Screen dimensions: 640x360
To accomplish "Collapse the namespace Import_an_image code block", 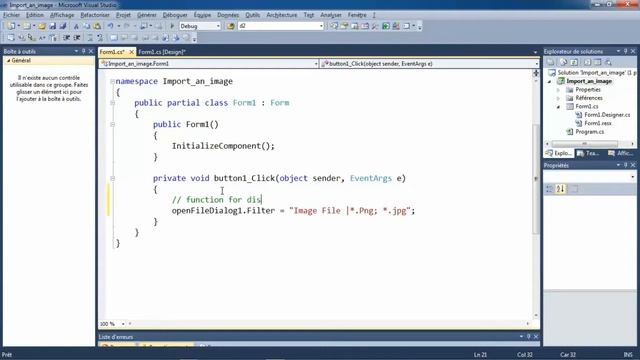I will click(x=112, y=81).
